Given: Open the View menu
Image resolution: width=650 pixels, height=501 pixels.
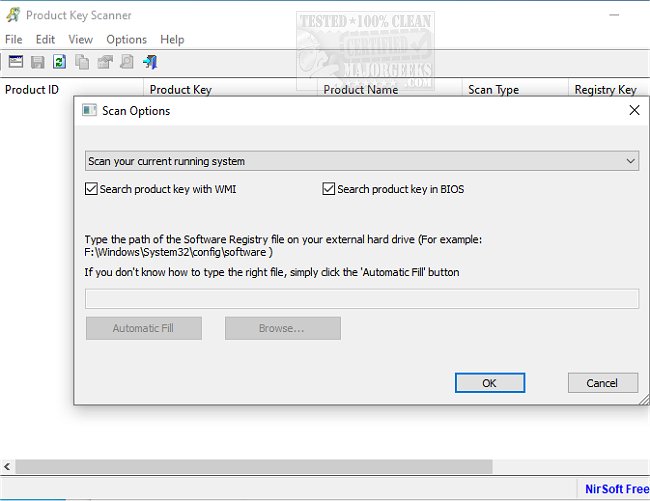Looking at the screenshot, I should pos(81,39).
